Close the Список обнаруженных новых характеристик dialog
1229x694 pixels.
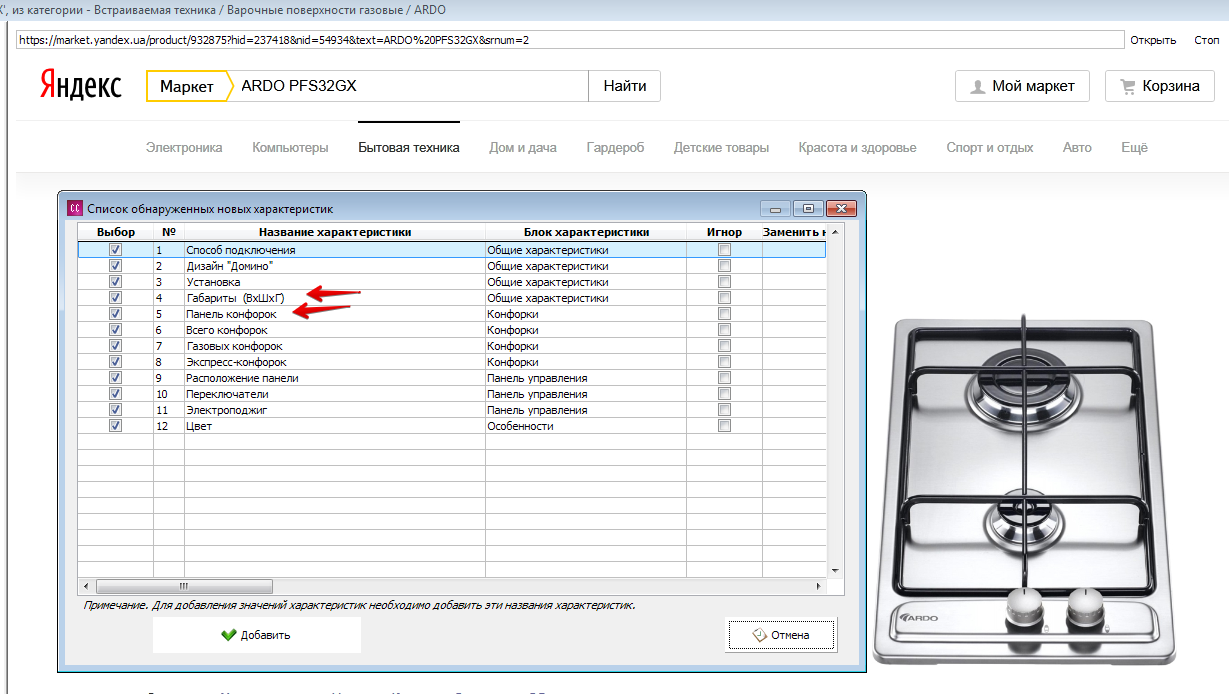coord(842,209)
